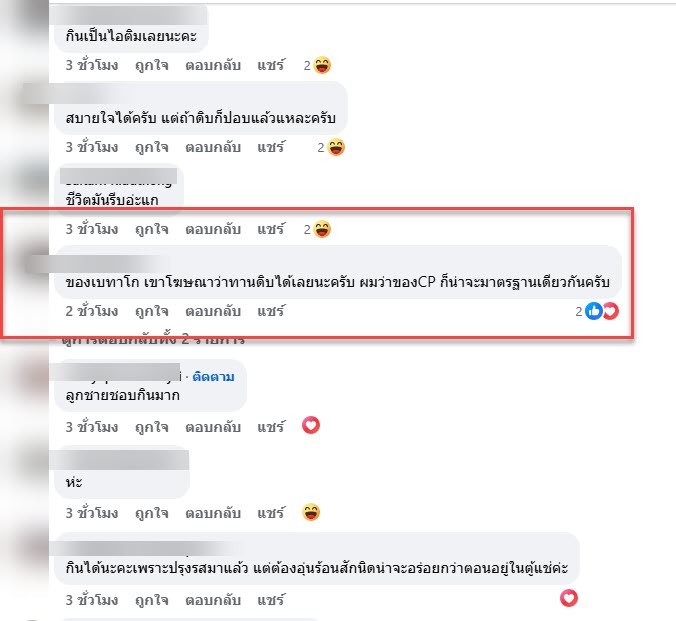This screenshot has width=676, height=621.
Task: Toggle ถูกใจ on the Betagro CP comment
Action: pyautogui.click(x=152, y=311)
